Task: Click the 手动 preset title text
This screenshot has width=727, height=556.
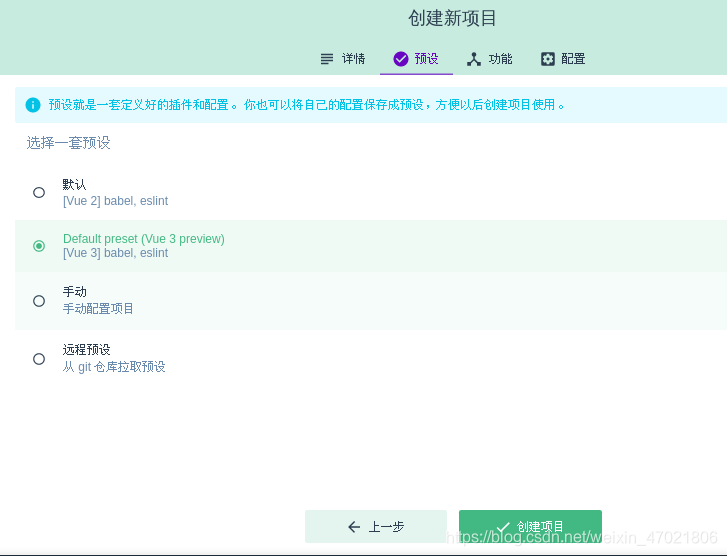Action: click(75, 292)
